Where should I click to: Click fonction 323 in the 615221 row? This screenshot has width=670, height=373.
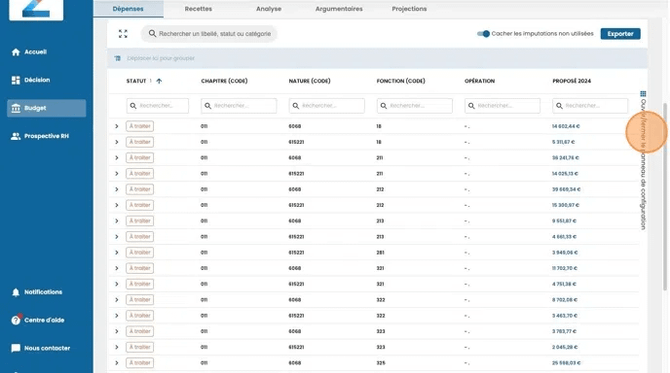(381, 347)
